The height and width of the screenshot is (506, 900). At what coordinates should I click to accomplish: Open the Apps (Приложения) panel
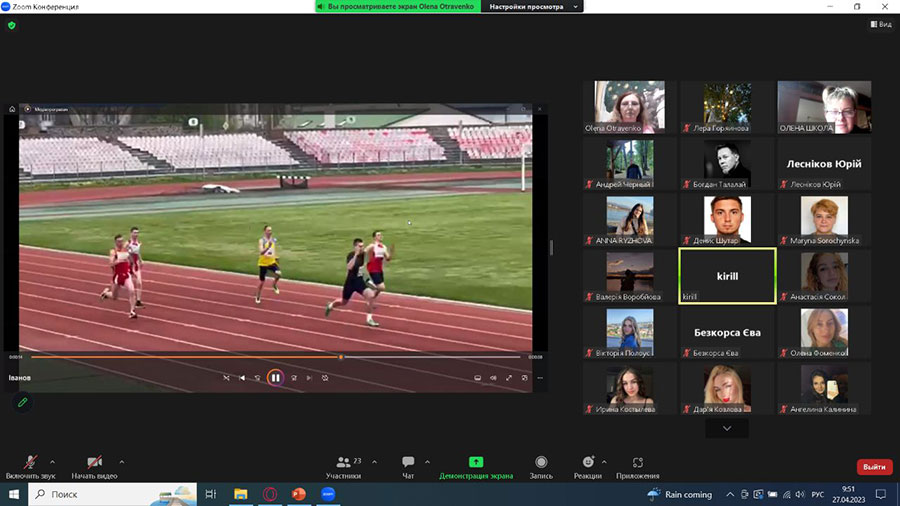(637, 466)
